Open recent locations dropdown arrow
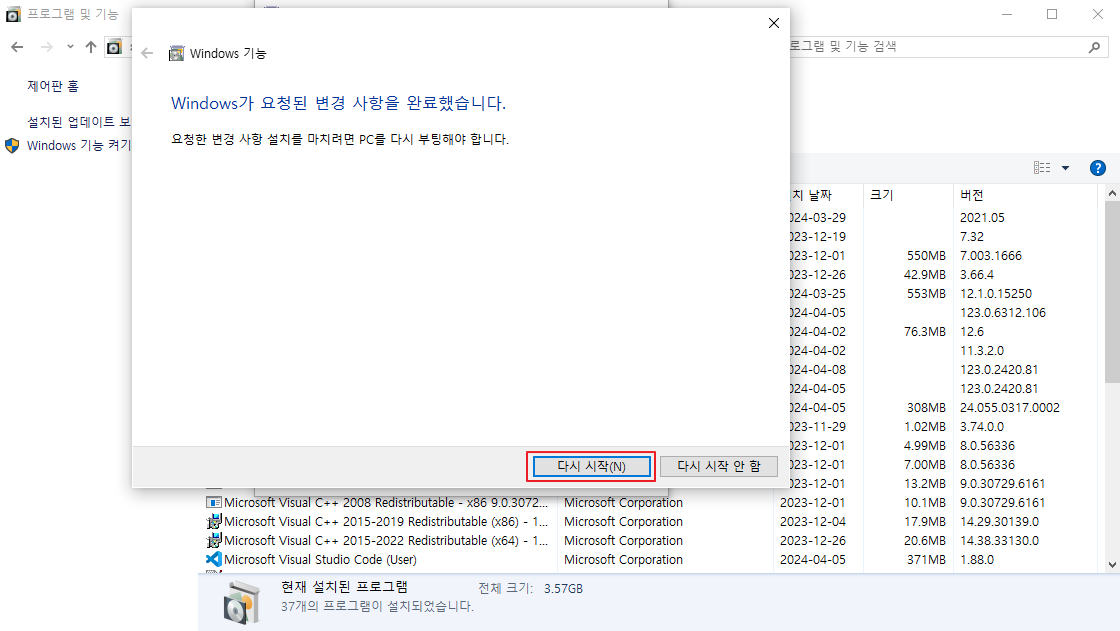 (x=70, y=47)
